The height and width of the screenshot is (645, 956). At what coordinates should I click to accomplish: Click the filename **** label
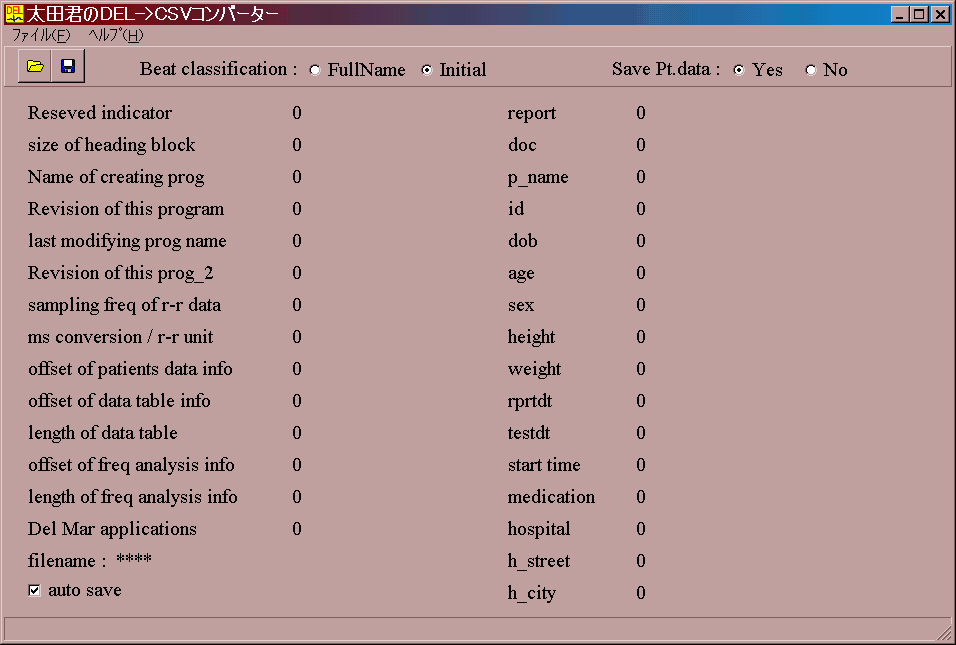click(x=90, y=560)
